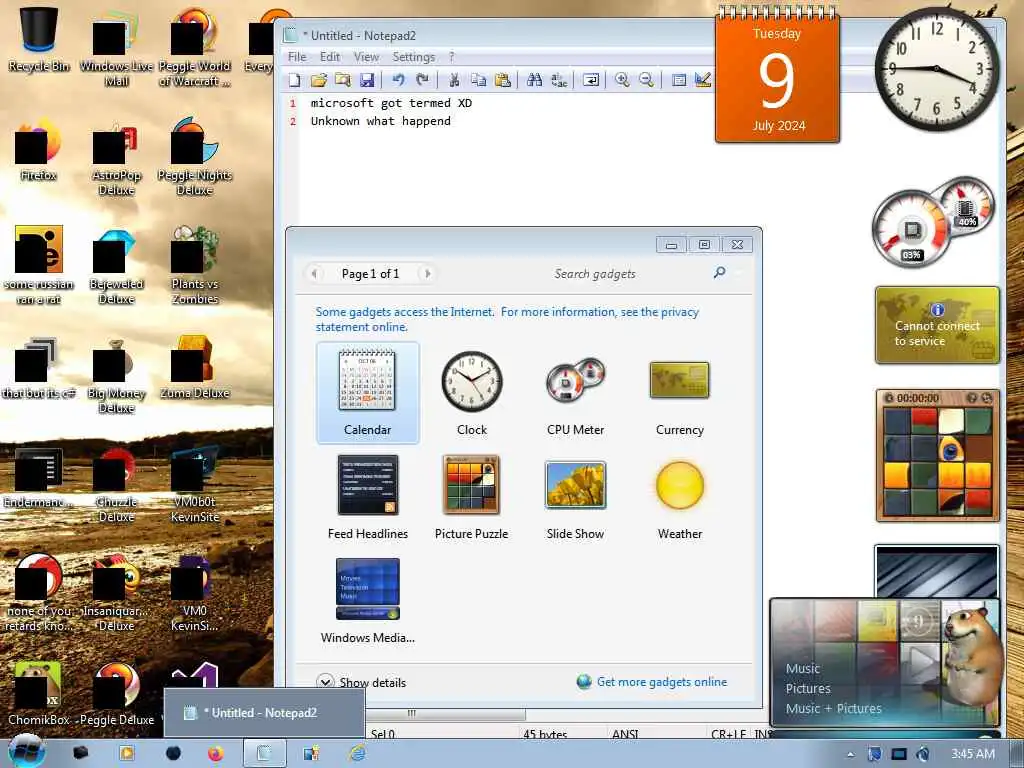Click the 45 bytes status bar entry
Screen dimensions: 1024x768
(x=545, y=735)
